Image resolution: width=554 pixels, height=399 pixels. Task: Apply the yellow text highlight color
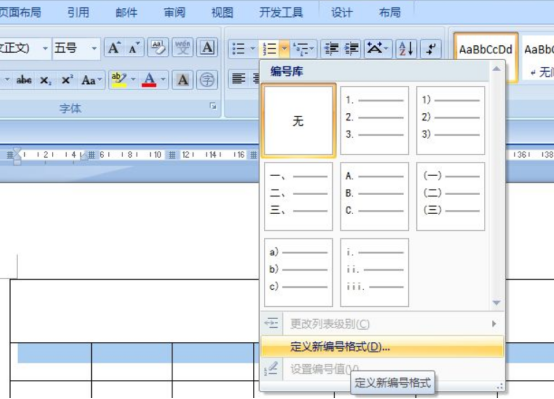(119, 80)
